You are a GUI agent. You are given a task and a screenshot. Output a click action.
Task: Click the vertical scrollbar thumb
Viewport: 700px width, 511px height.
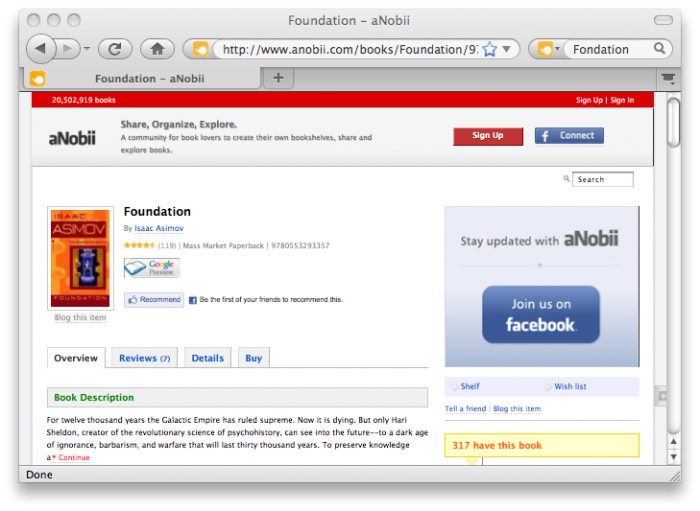[x=673, y=122]
